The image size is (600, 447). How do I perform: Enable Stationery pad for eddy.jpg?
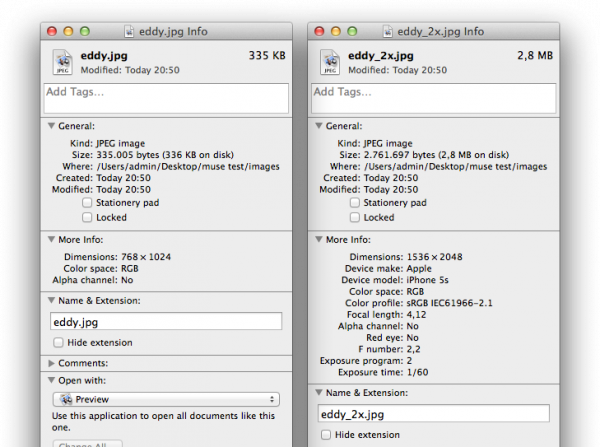(x=88, y=202)
